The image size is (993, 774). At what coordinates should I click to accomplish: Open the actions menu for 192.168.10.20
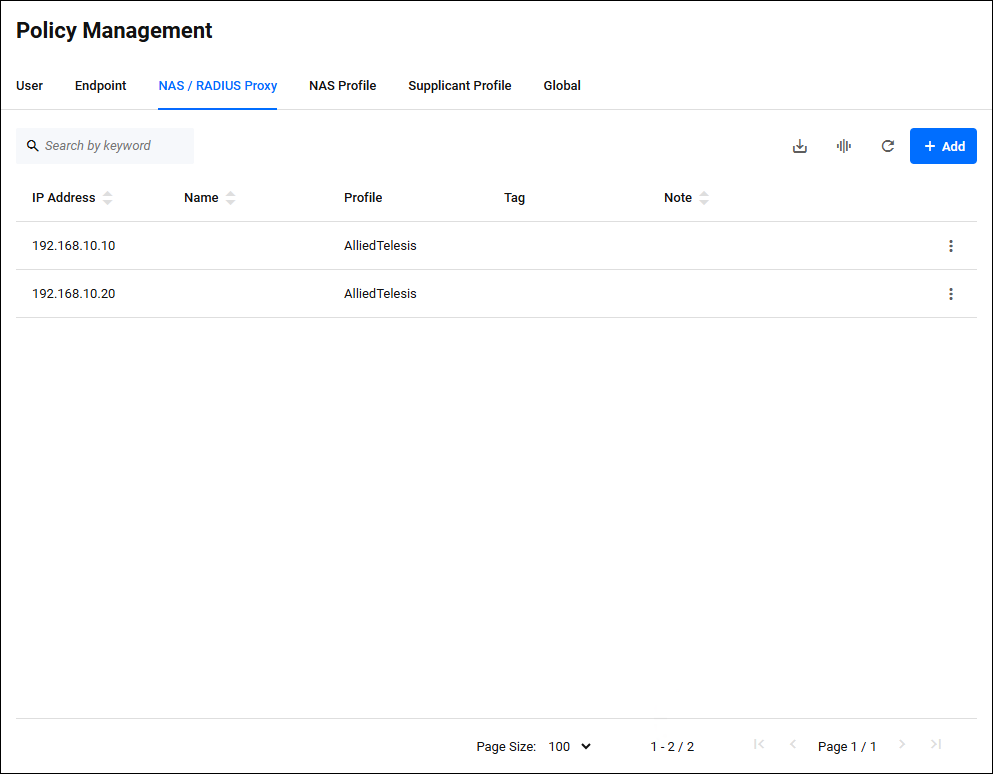950,294
